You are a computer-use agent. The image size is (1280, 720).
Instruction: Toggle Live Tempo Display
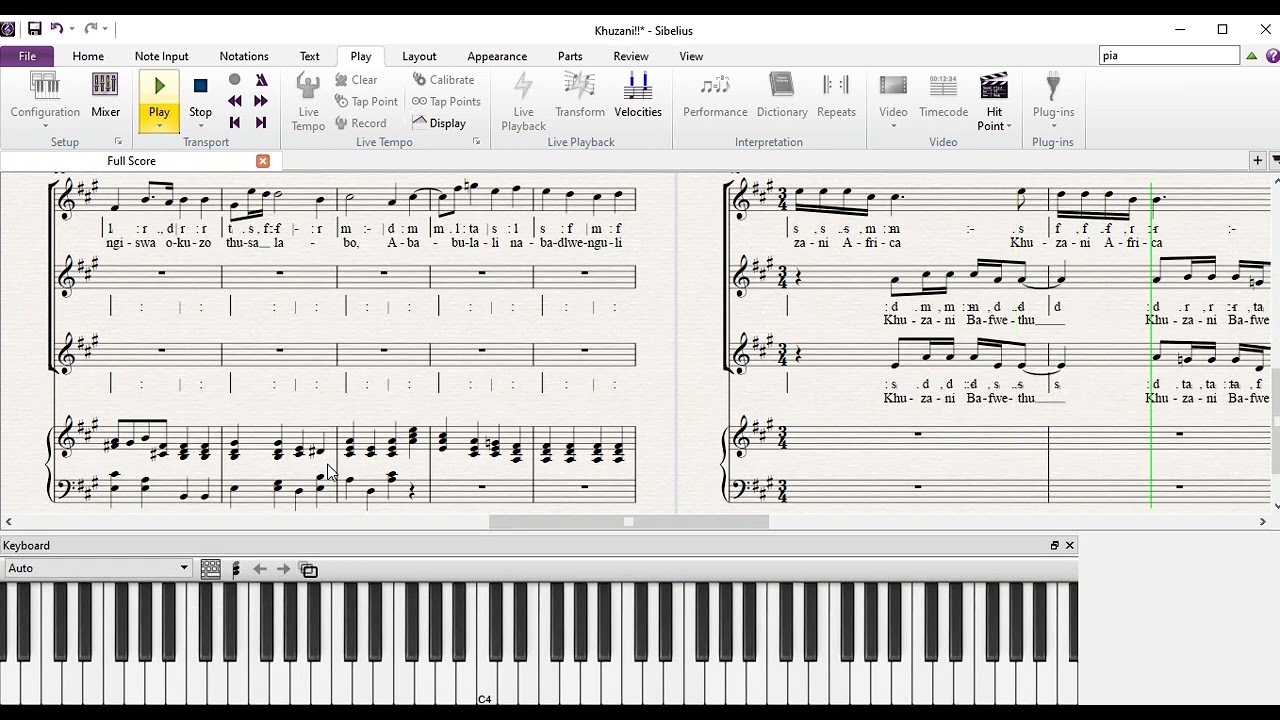tap(439, 123)
